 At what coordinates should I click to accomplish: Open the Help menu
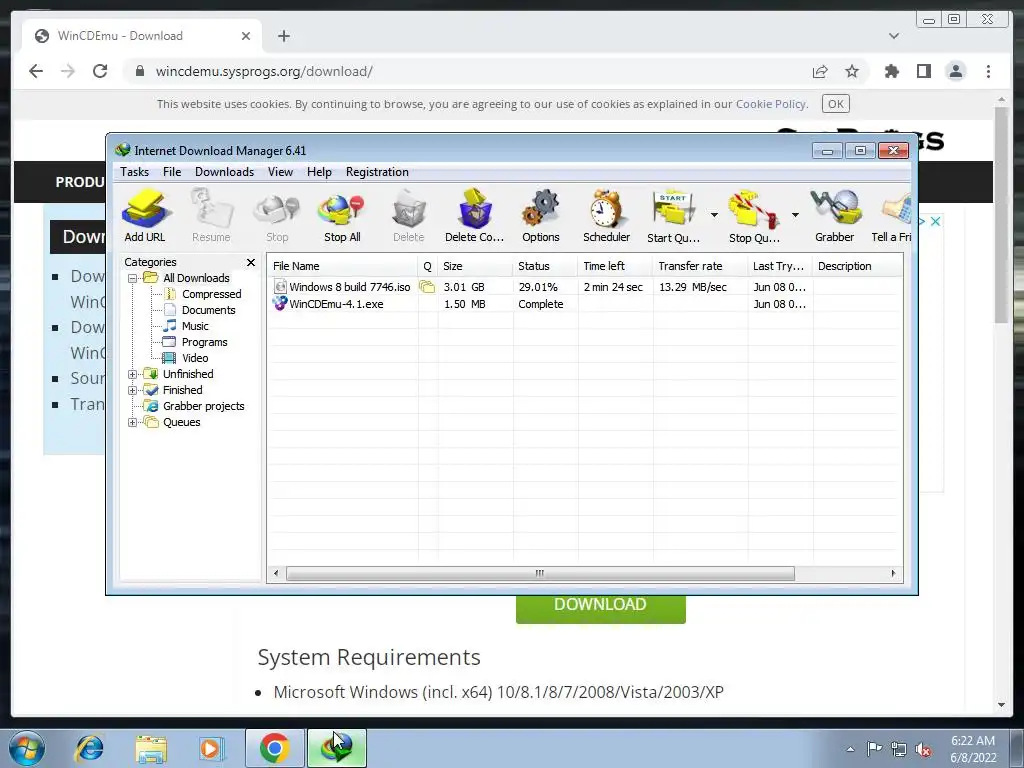[319, 172]
